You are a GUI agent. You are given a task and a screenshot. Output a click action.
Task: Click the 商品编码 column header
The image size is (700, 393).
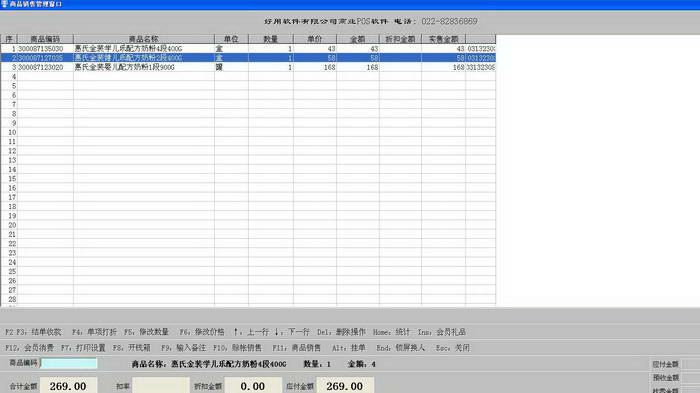(x=45, y=39)
